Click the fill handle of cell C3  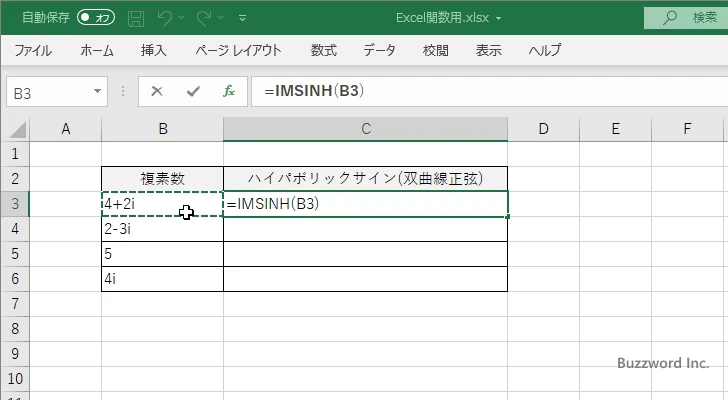[x=508, y=216]
